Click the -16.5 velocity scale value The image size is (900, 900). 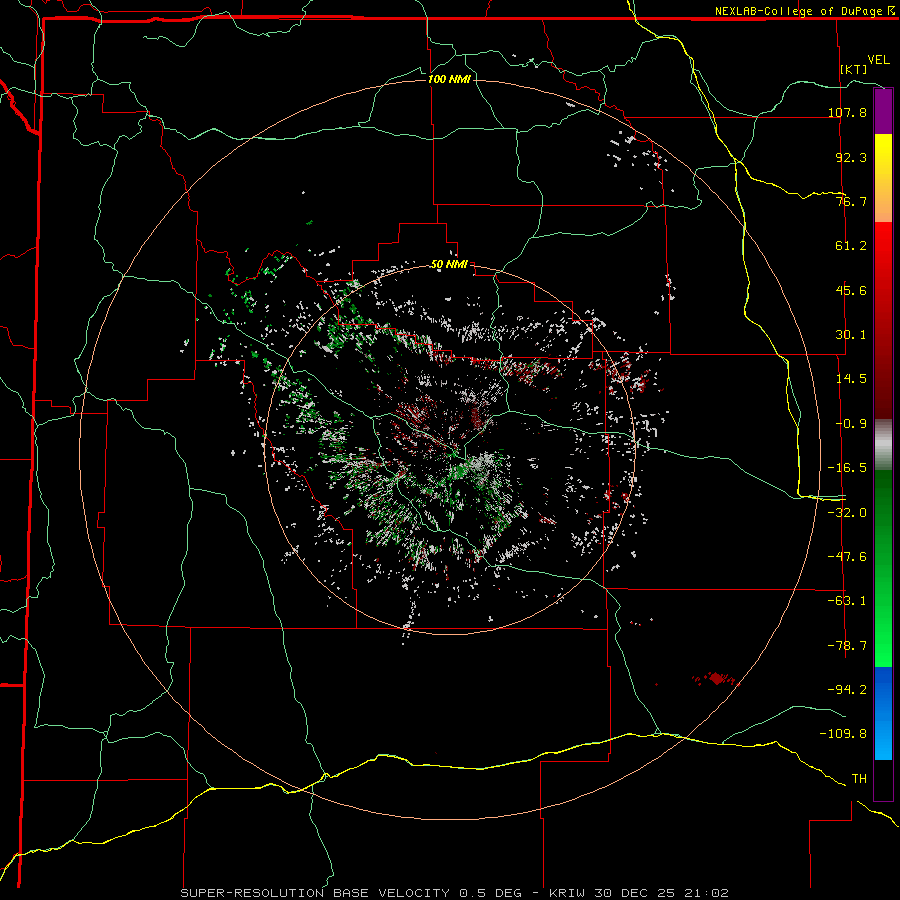point(847,468)
